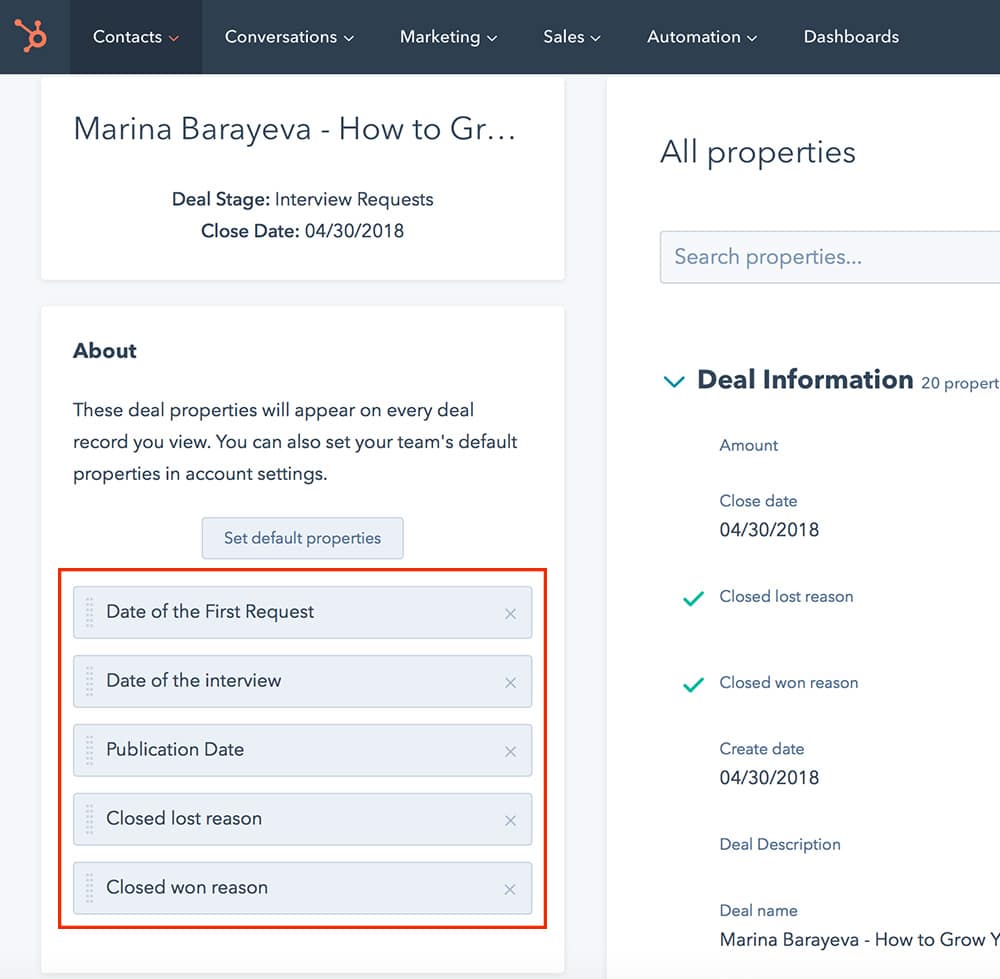Viewport: 1000px width, 979px height.
Task: Click the Set default properties button
Action: pos(302,538)
